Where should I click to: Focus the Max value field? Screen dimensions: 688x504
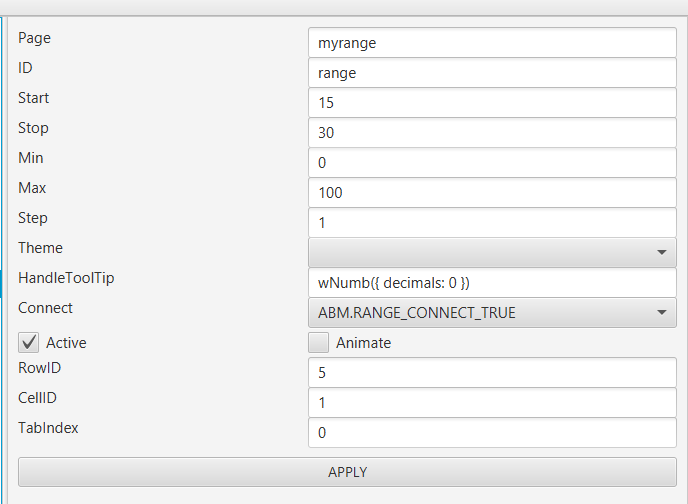(492, 192)
